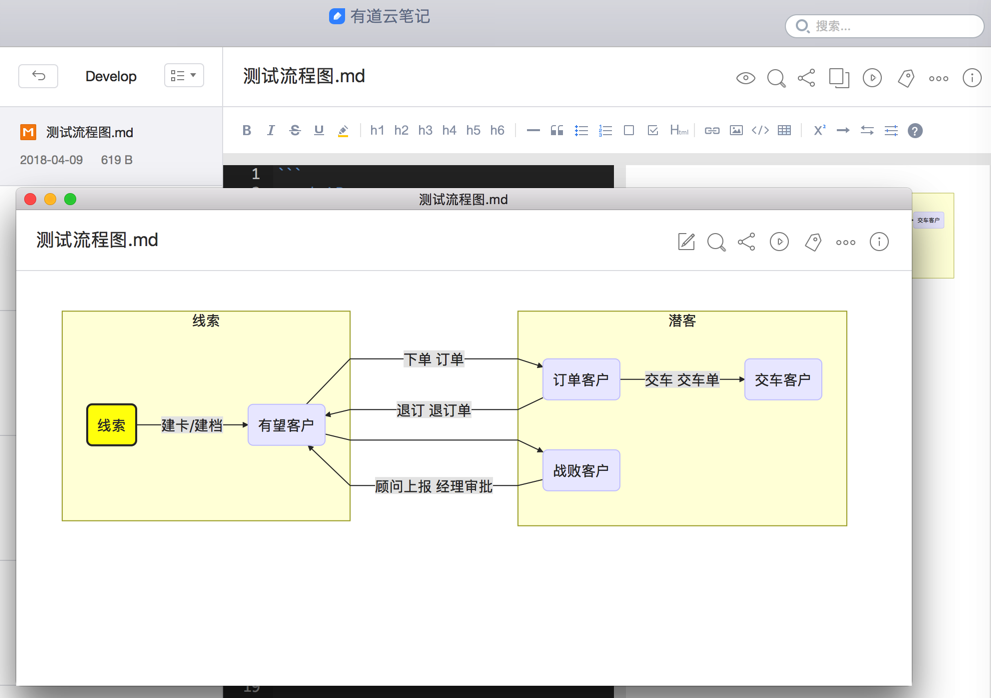Viewport: 991px width, 698px height.
Task: Click the search field at top right
Action: coord(884,26)
